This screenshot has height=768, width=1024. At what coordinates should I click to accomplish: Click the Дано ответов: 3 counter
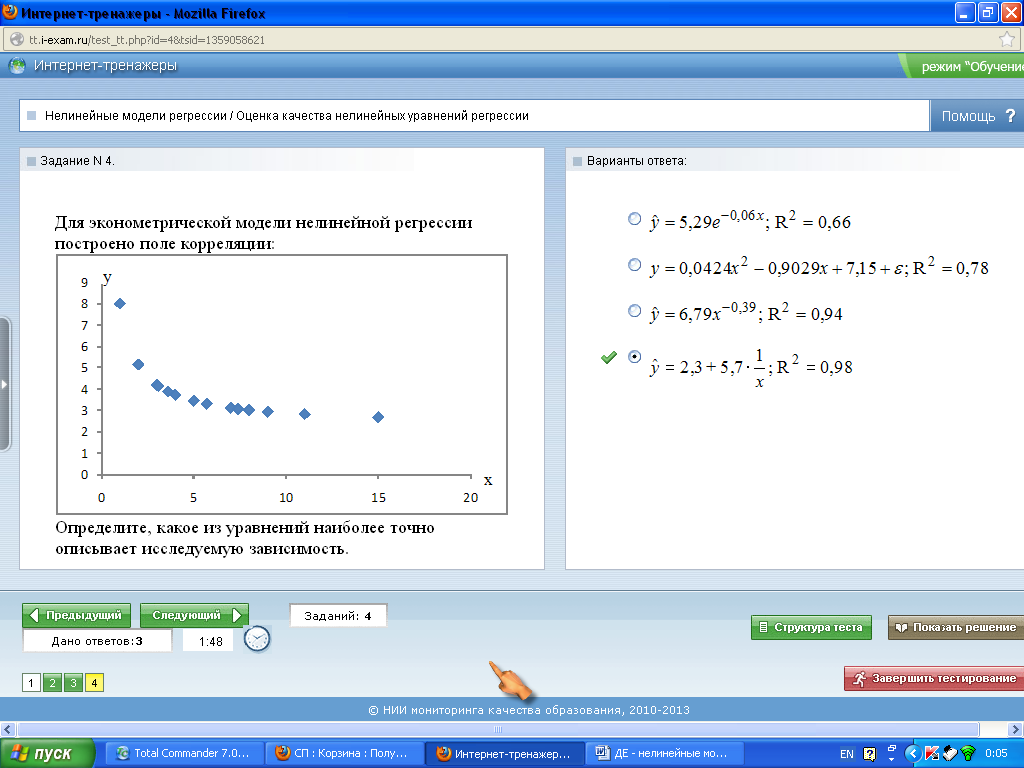97,641
